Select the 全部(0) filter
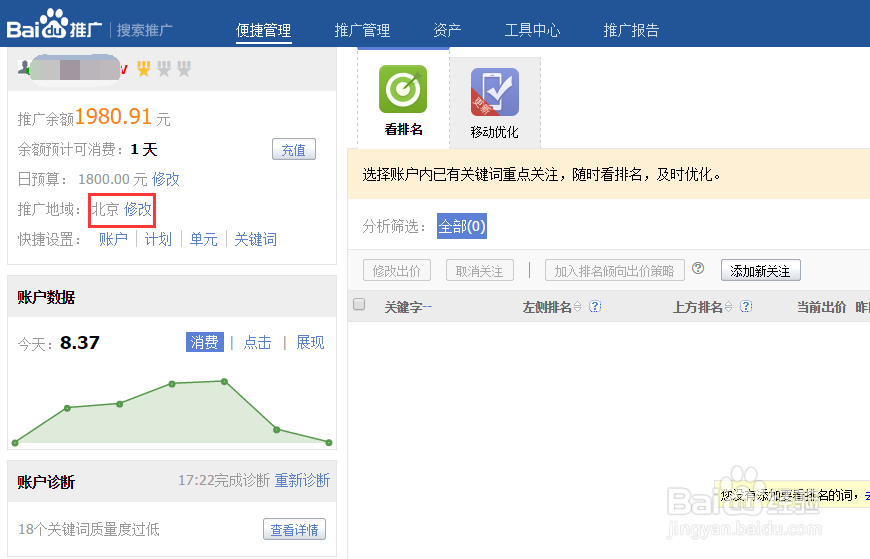 pos(462,226)
